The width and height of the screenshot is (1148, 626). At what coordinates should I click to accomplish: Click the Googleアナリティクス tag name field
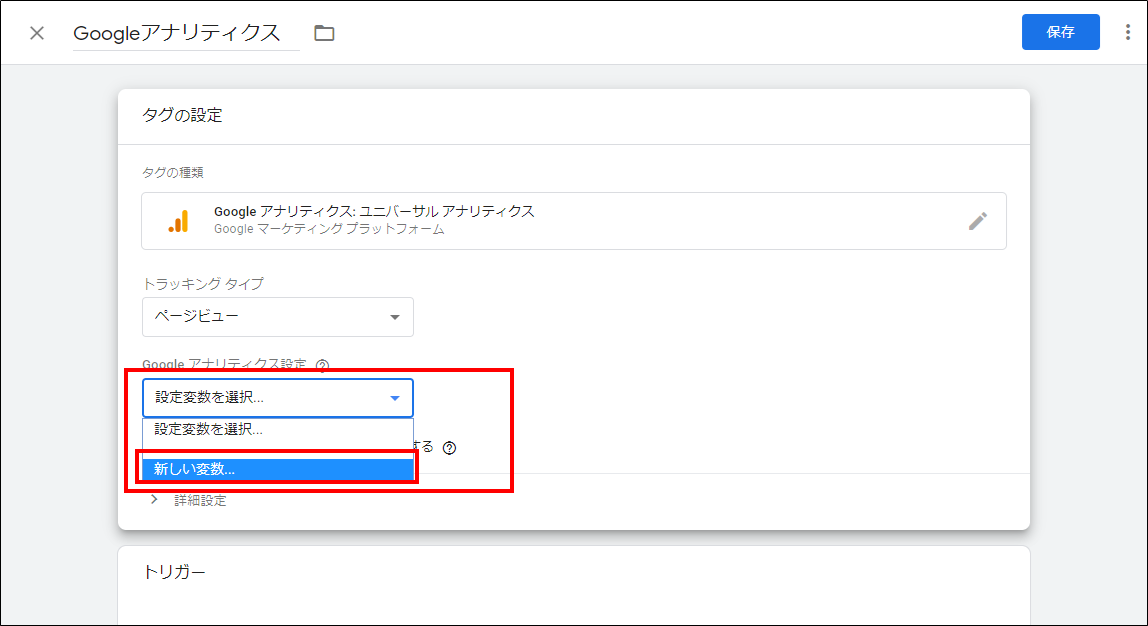pos(186,33)
